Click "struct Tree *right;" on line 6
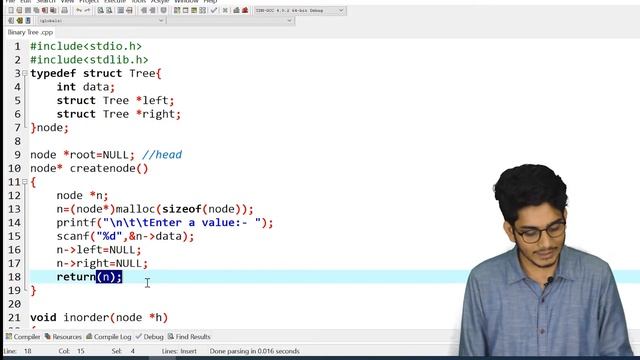 pos(119,114)
